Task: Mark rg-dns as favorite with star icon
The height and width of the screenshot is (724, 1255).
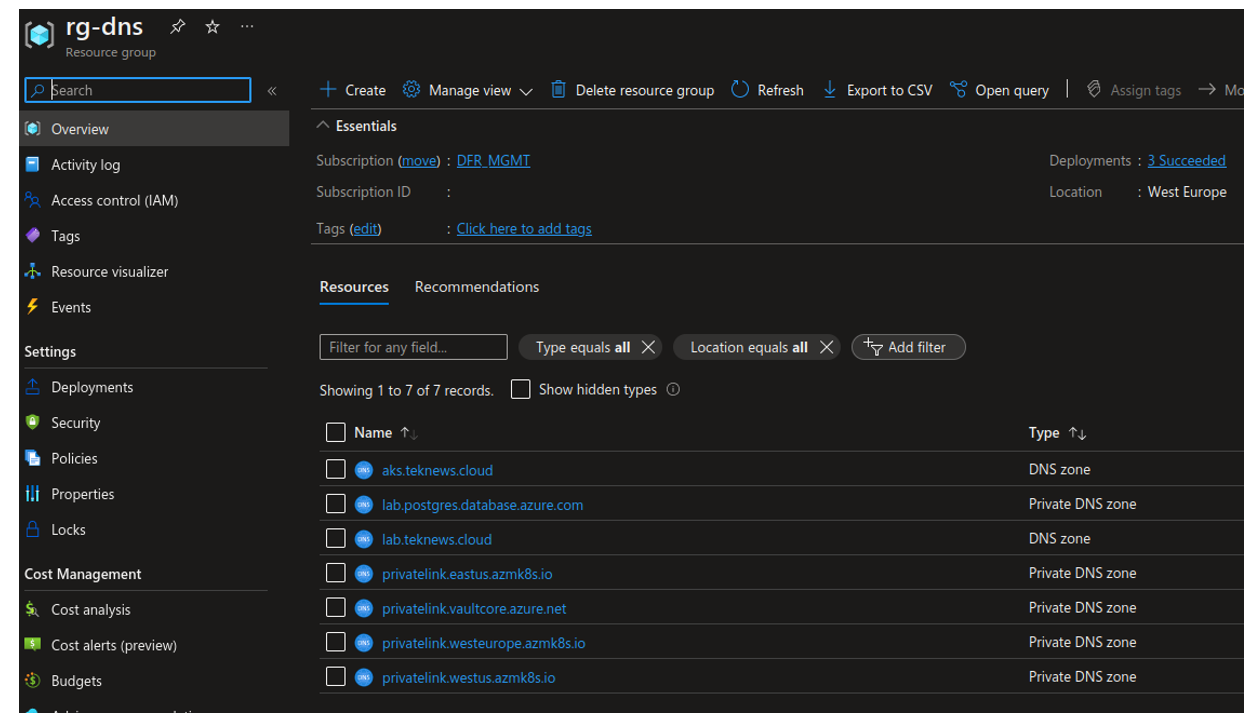Action: click(x=212, y=27)
